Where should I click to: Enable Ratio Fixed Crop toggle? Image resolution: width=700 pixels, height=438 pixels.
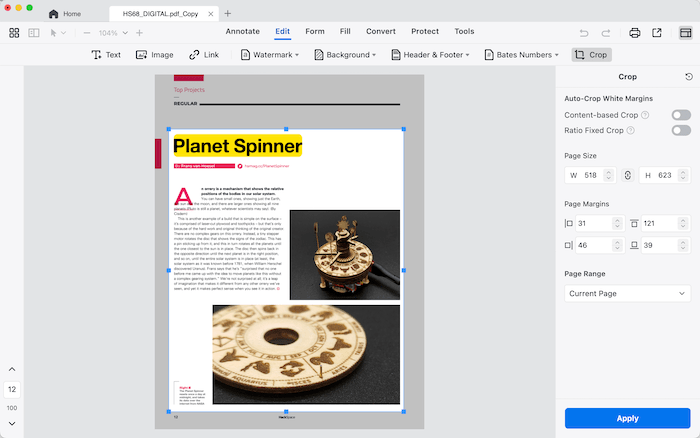[x=680, y=130]
